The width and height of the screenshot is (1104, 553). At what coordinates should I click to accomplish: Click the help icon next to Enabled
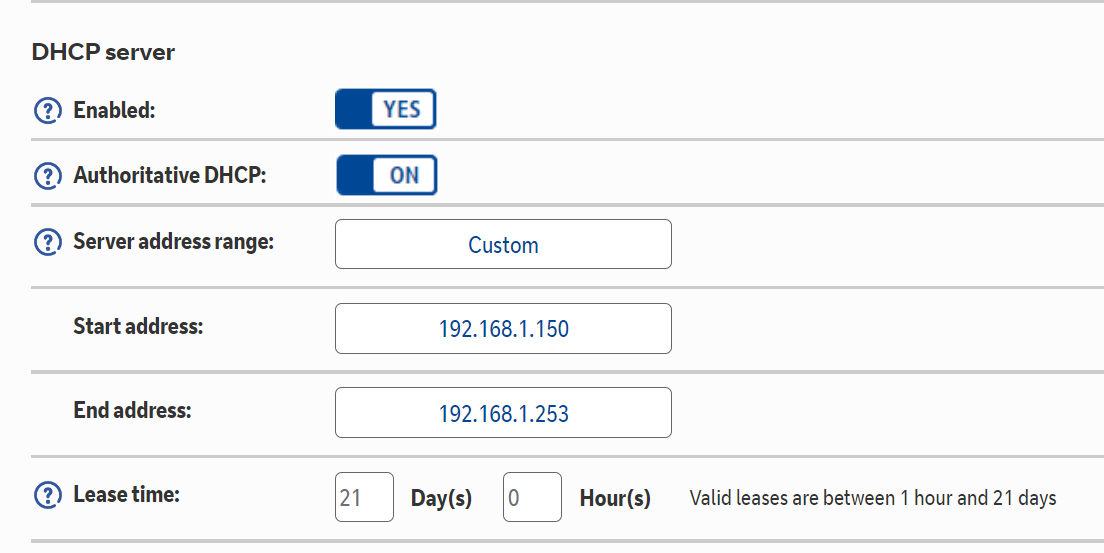coord(47,110)
